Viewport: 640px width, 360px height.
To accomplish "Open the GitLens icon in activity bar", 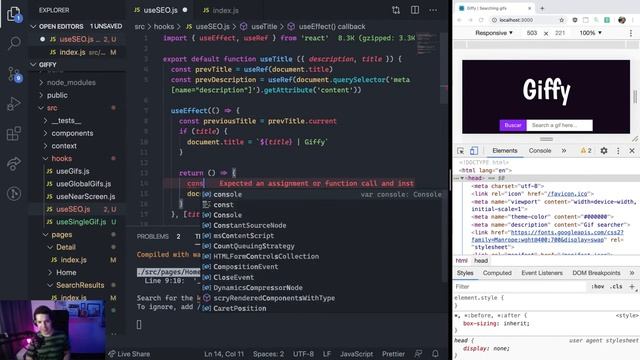I will (14, 193).
